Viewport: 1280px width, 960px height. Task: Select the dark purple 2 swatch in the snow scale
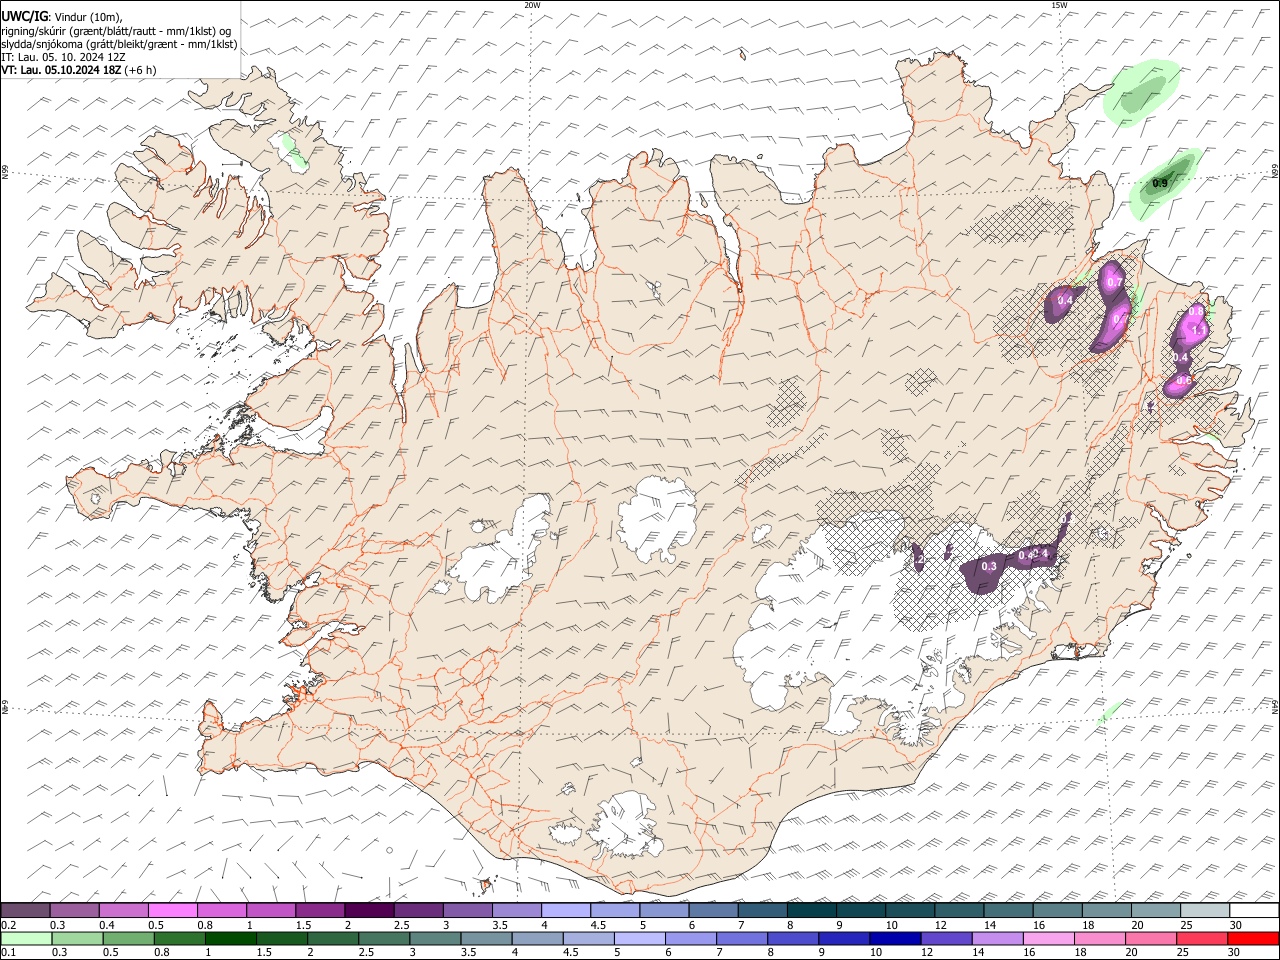369,910
